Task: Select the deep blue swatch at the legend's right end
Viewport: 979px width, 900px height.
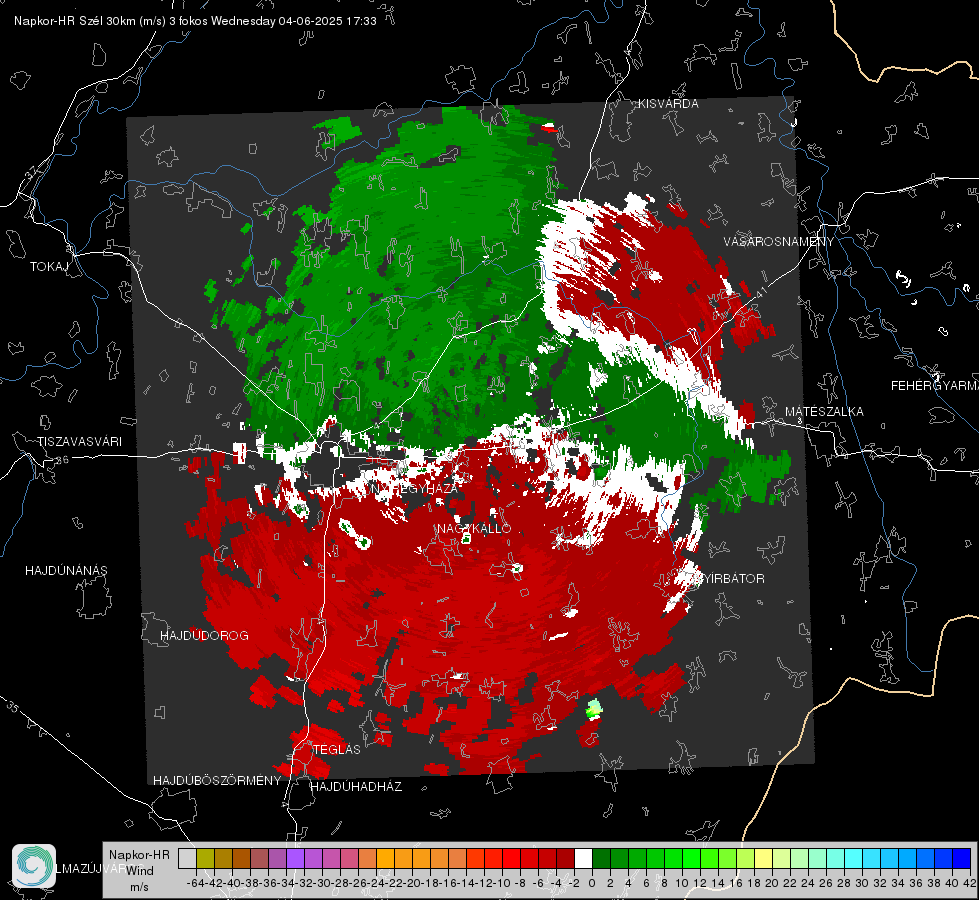Action: pyautogui.click(x=962, y=859)
